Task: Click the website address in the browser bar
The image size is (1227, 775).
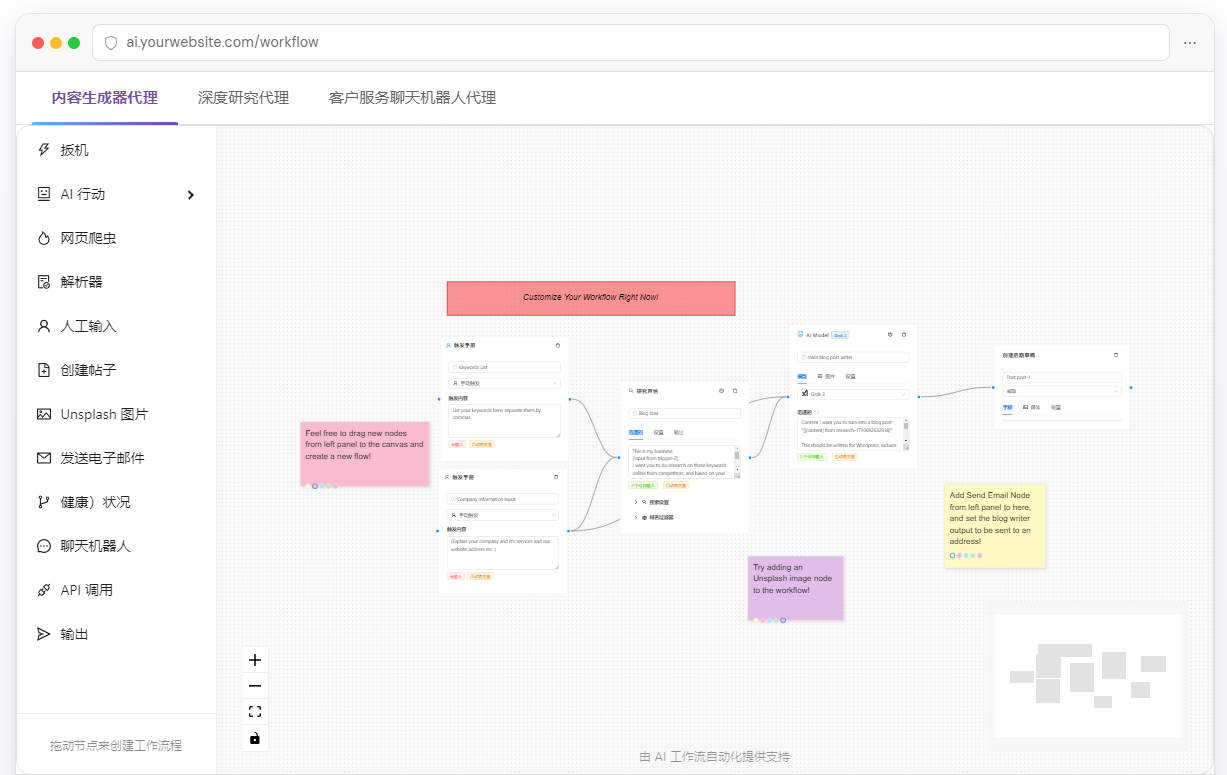Action: coord(222,42)
